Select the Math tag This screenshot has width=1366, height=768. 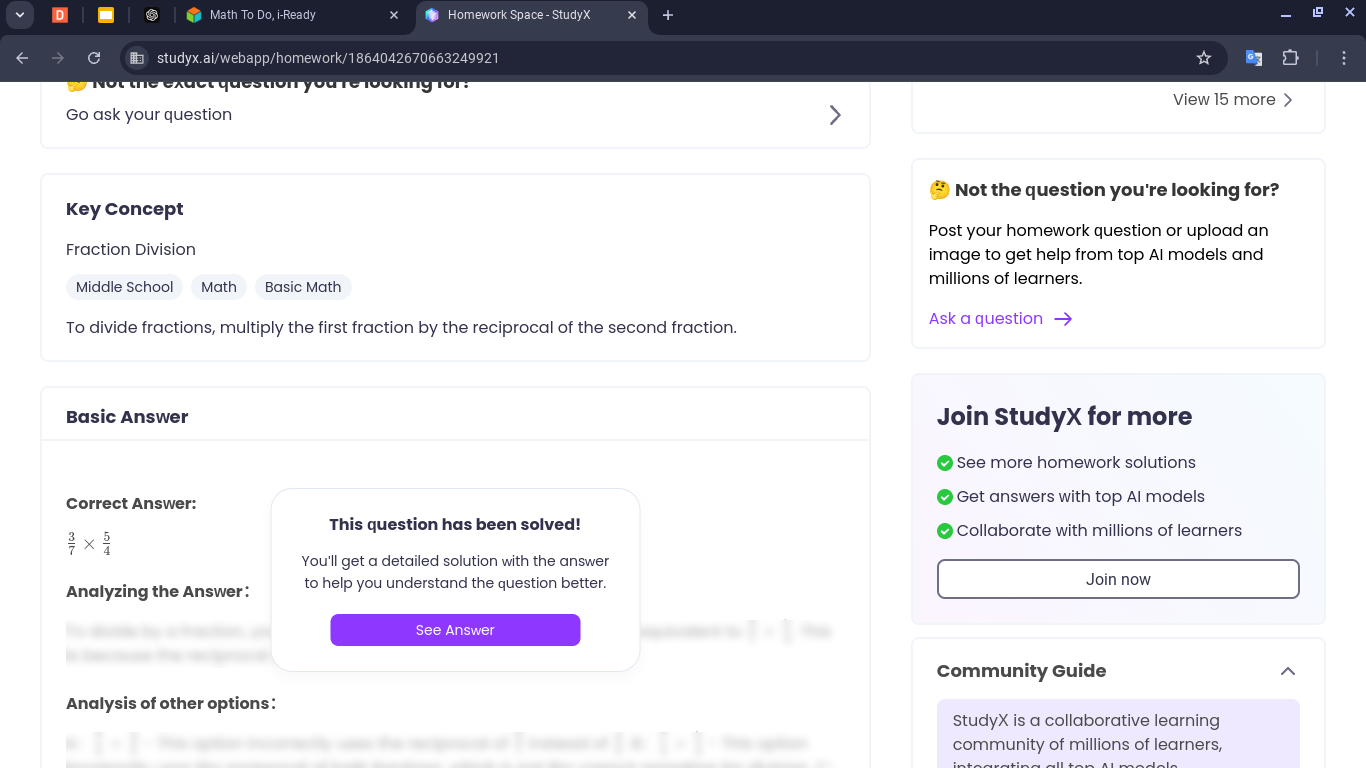pyautogui.click(x=219, y=287)
